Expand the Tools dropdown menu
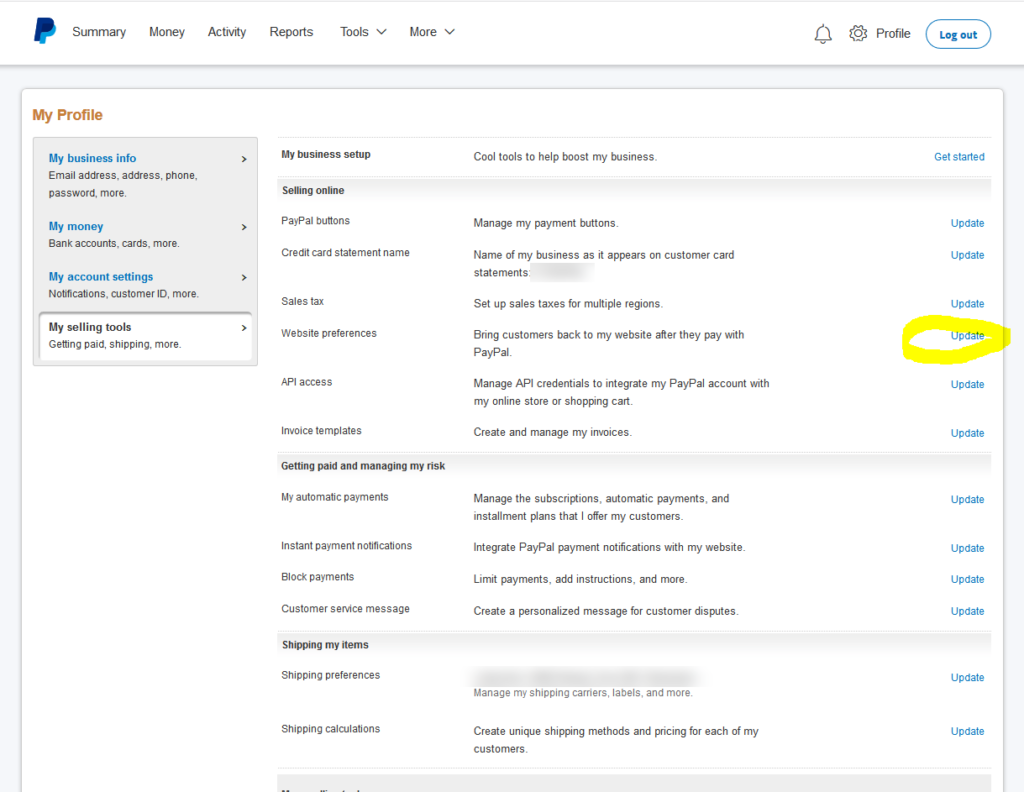This screenshot has height=792, width=1024. click(x=363, y=32)
